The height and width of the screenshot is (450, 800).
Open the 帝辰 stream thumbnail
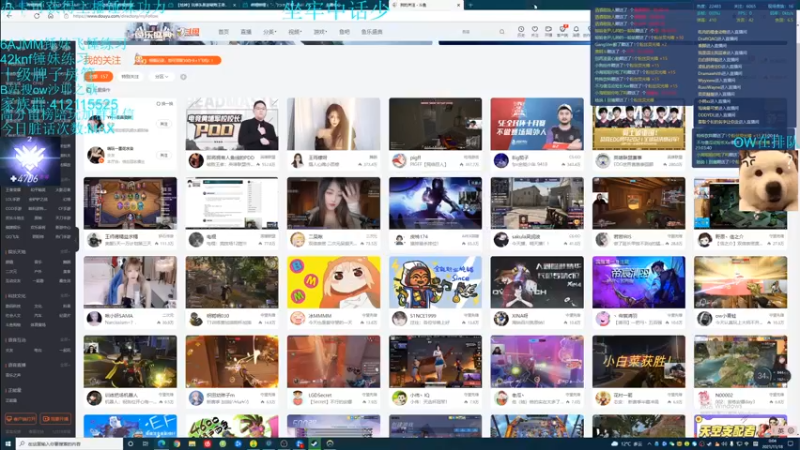tap(639, 282)
